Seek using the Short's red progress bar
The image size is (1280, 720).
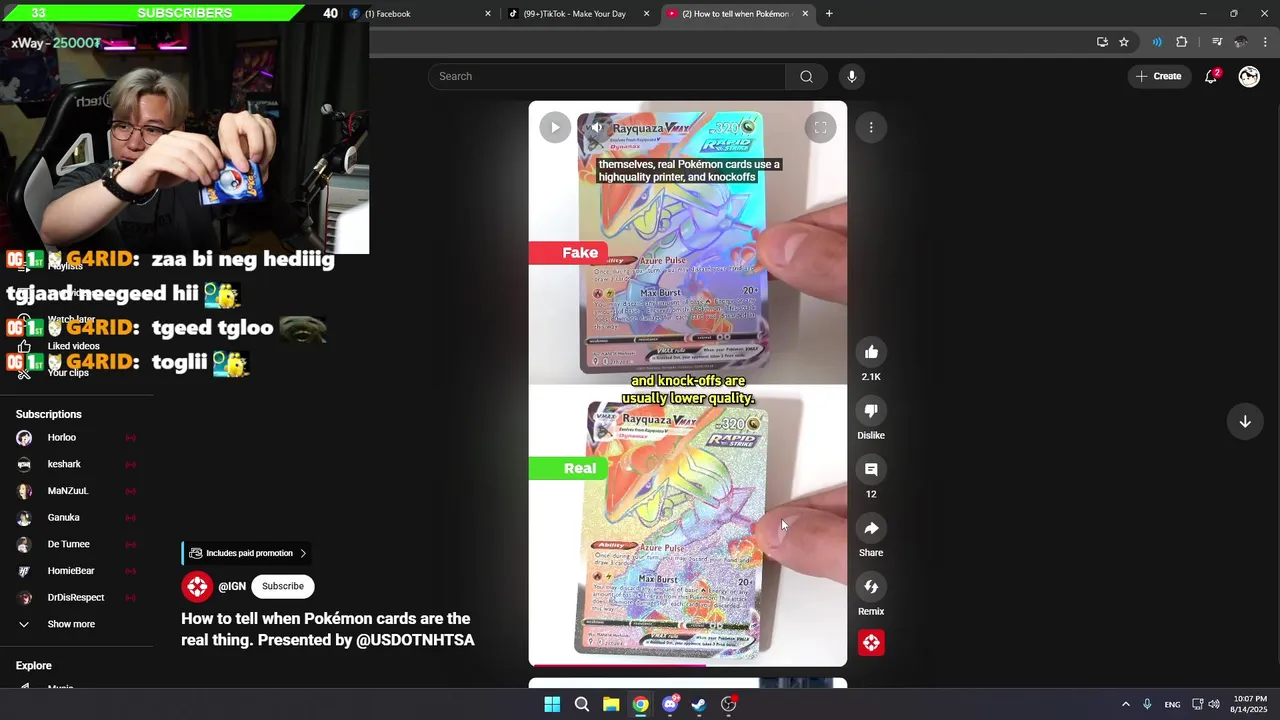(688, 665)
